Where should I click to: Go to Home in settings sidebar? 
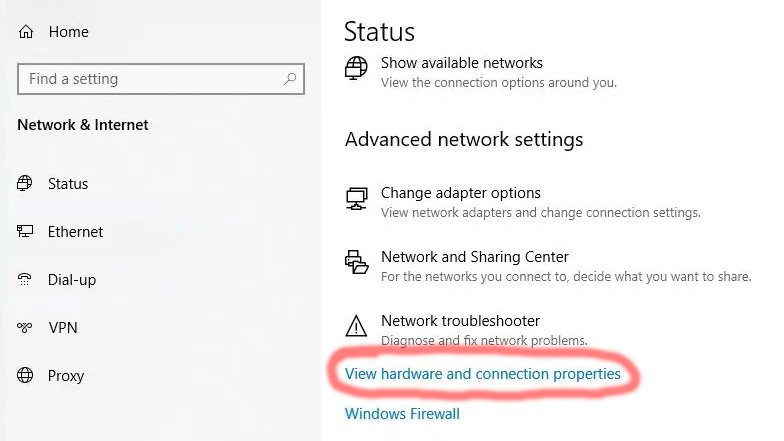pos(68,32)
